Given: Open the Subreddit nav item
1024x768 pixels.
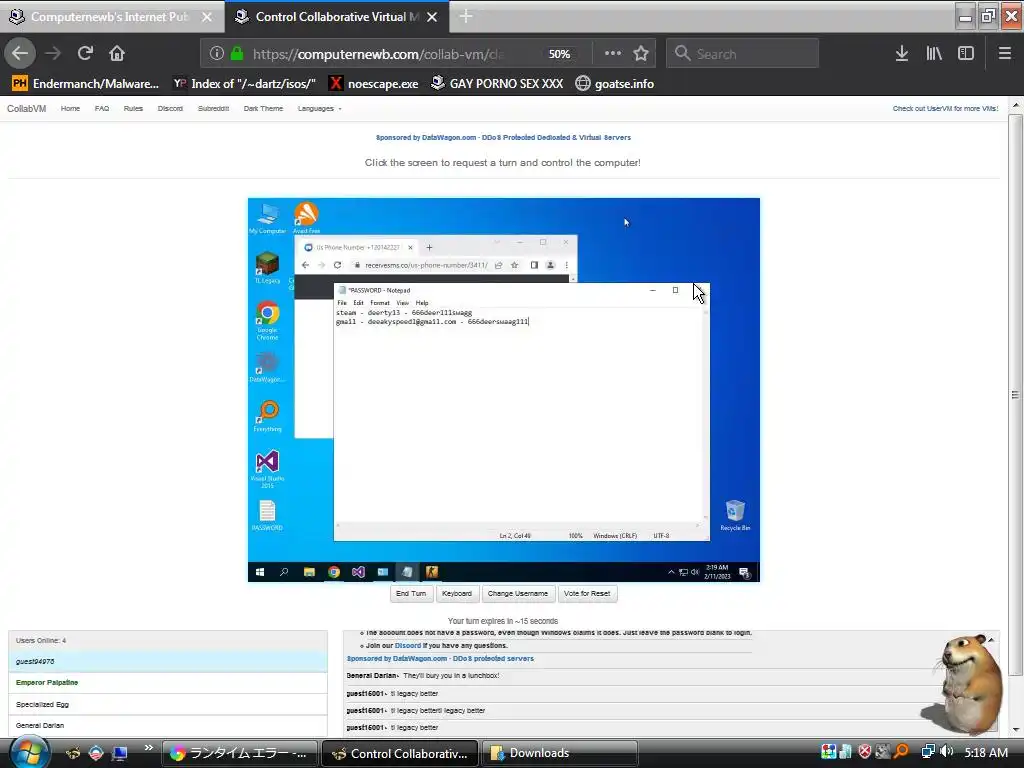Looking at the screenshot, I should (214, 108).
